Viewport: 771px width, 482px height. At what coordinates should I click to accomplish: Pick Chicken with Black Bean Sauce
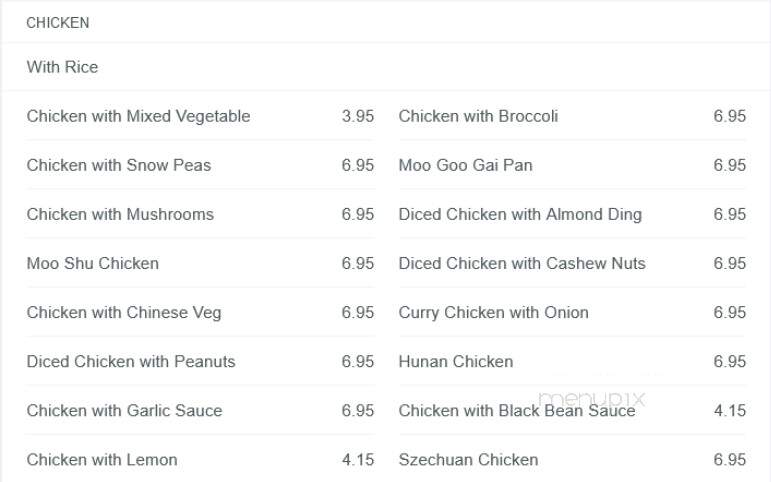(x=517, y=411)
